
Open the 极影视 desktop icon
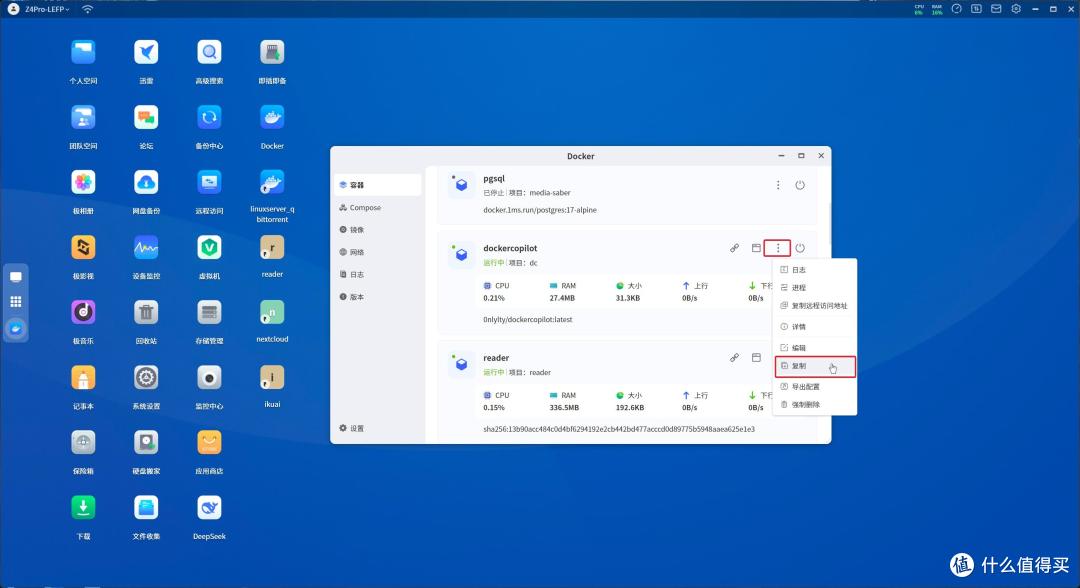click(x=83, y=248)
